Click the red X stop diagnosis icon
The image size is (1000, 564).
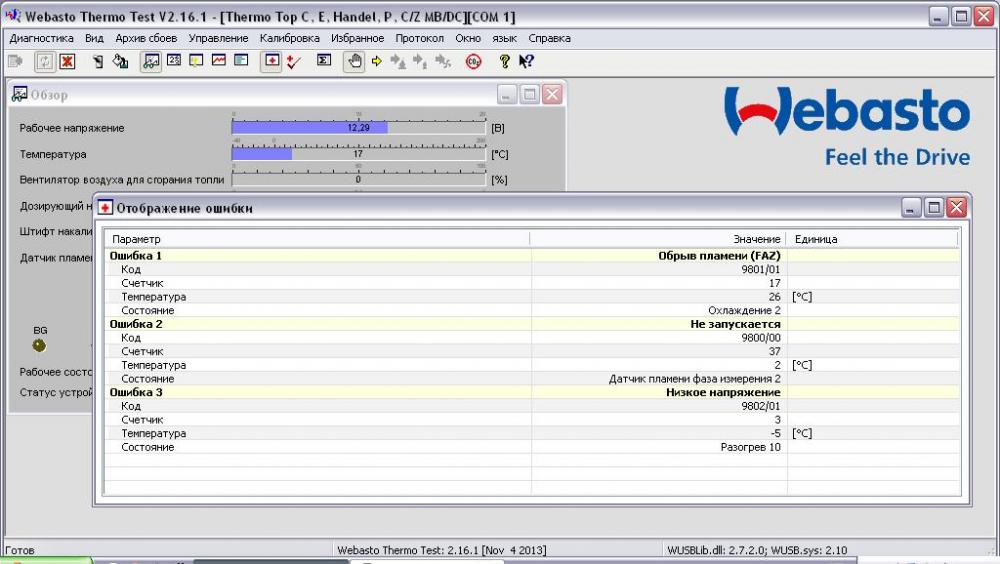[x=67, y=61]
